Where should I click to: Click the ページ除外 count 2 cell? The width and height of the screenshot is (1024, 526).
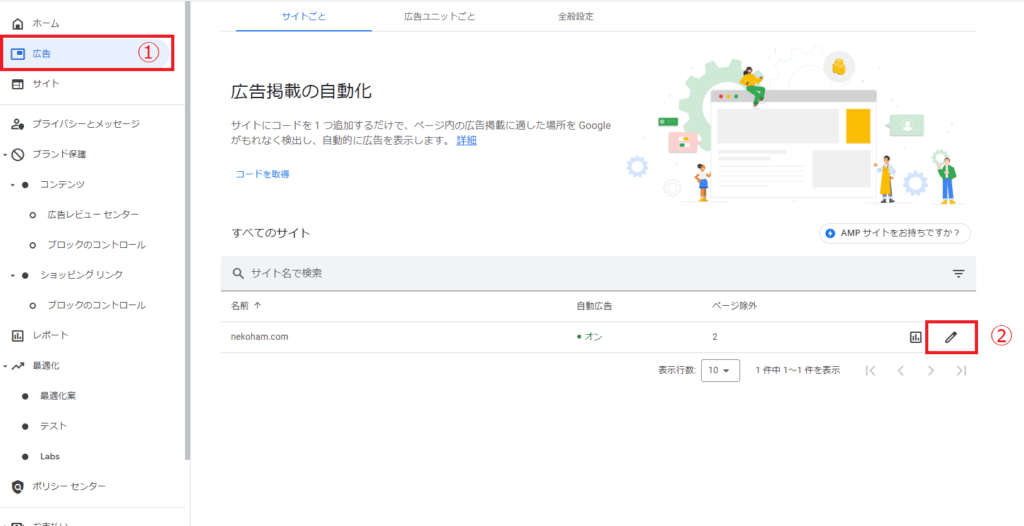[x=714, y=337]
